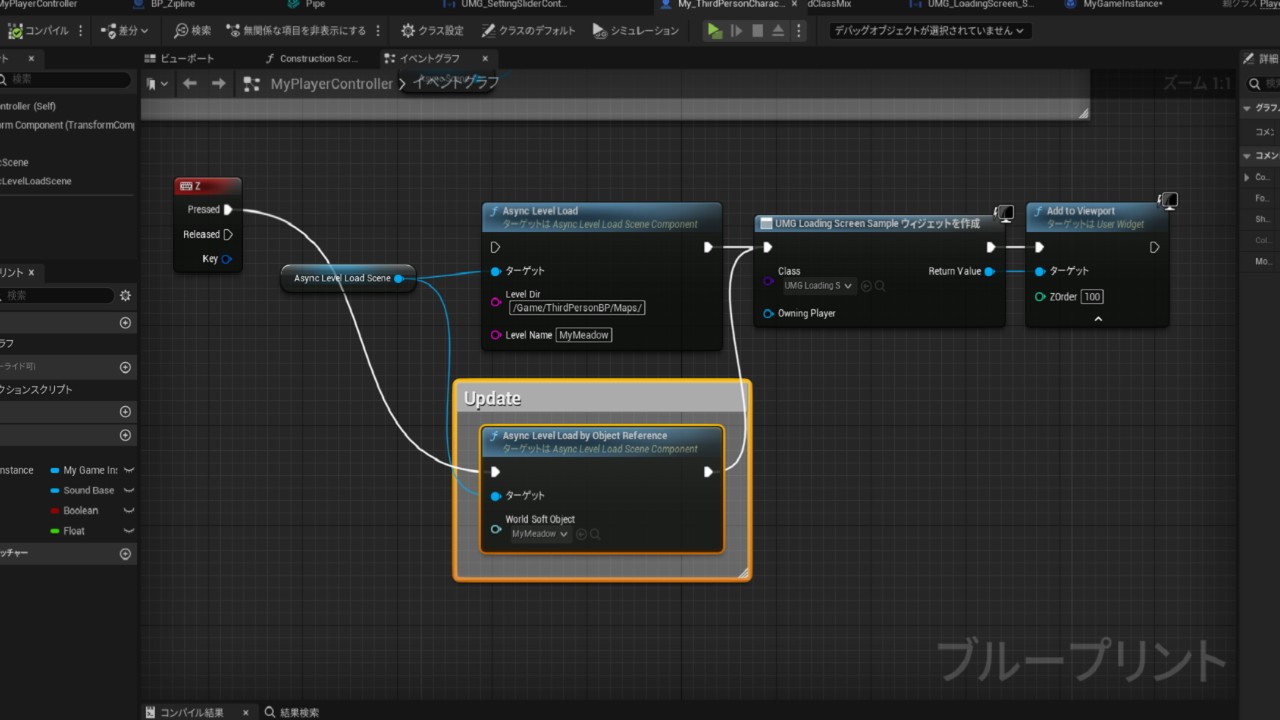This screenshot has width=1280, height=720.
Task: Navigate back with the left arrow
Action: pyautogui.click(x=190, y=84)
